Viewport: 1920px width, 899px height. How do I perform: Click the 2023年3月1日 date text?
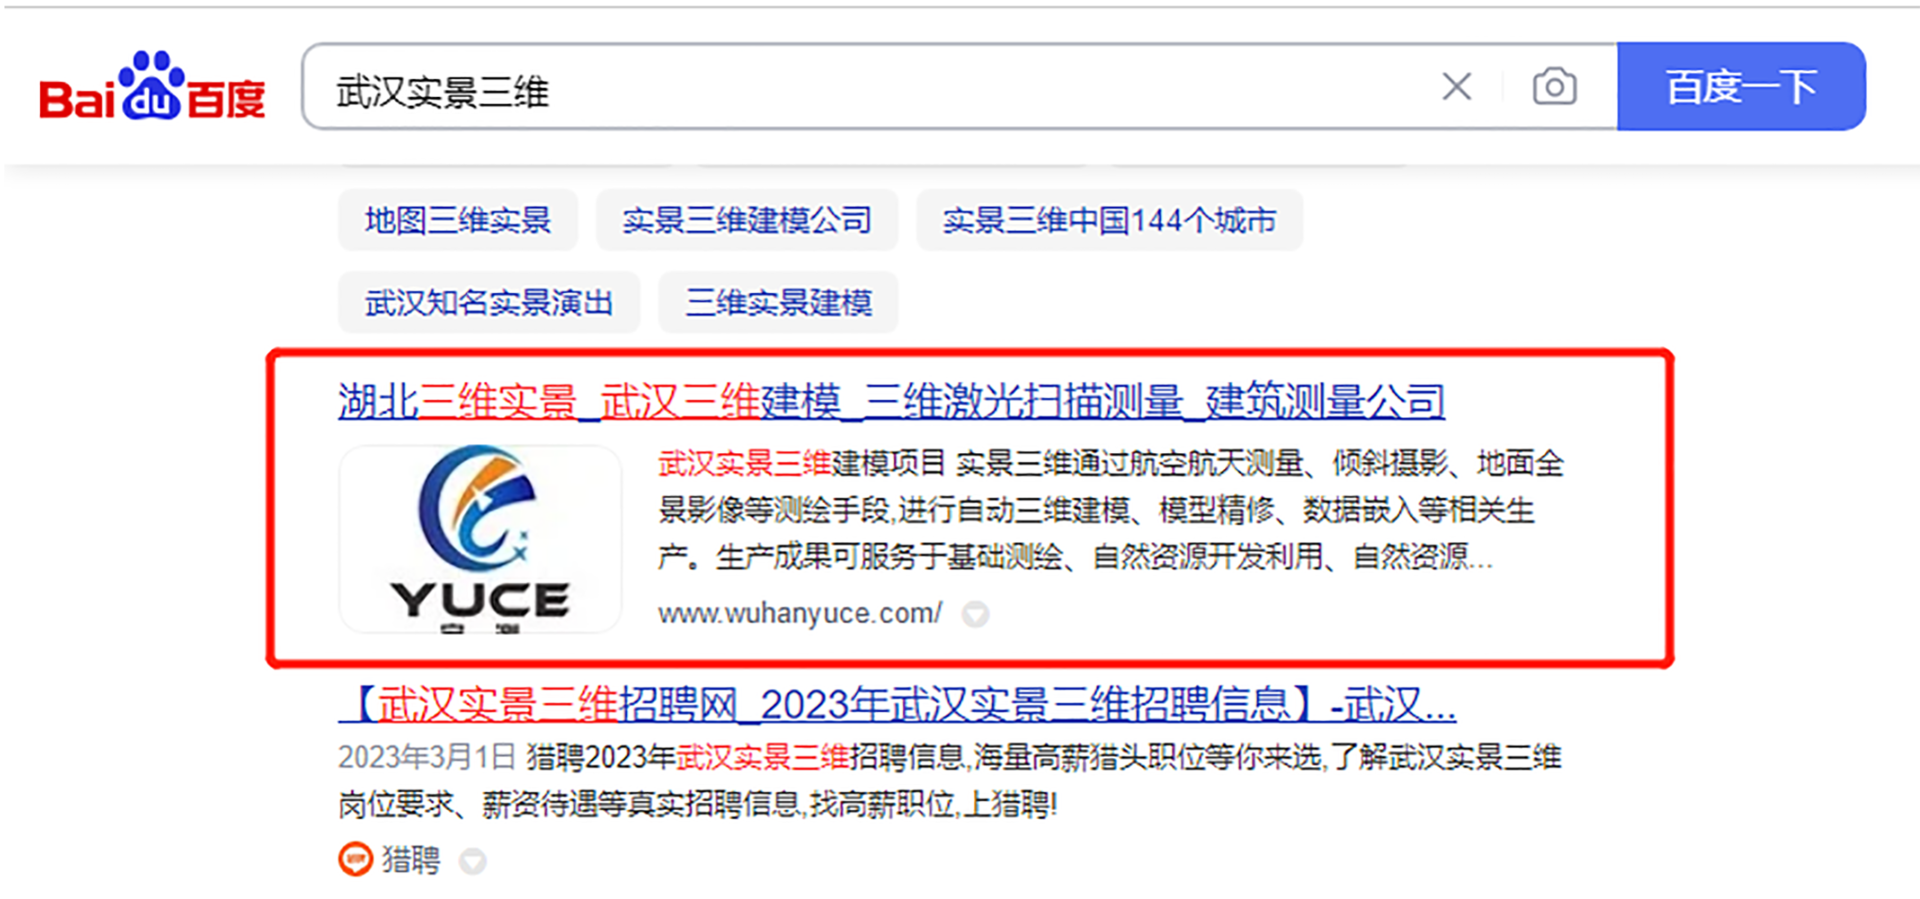tap(427, 757)
